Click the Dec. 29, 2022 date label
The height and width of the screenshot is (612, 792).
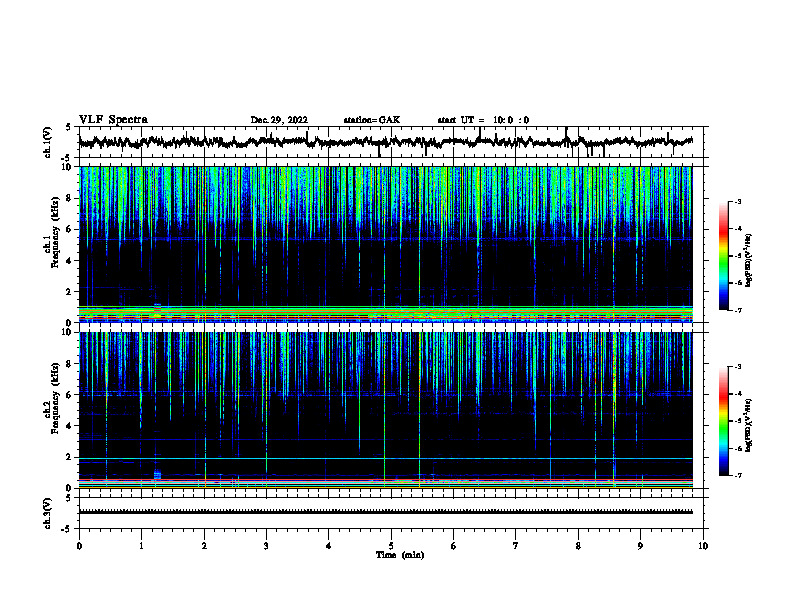pos(279,120)
